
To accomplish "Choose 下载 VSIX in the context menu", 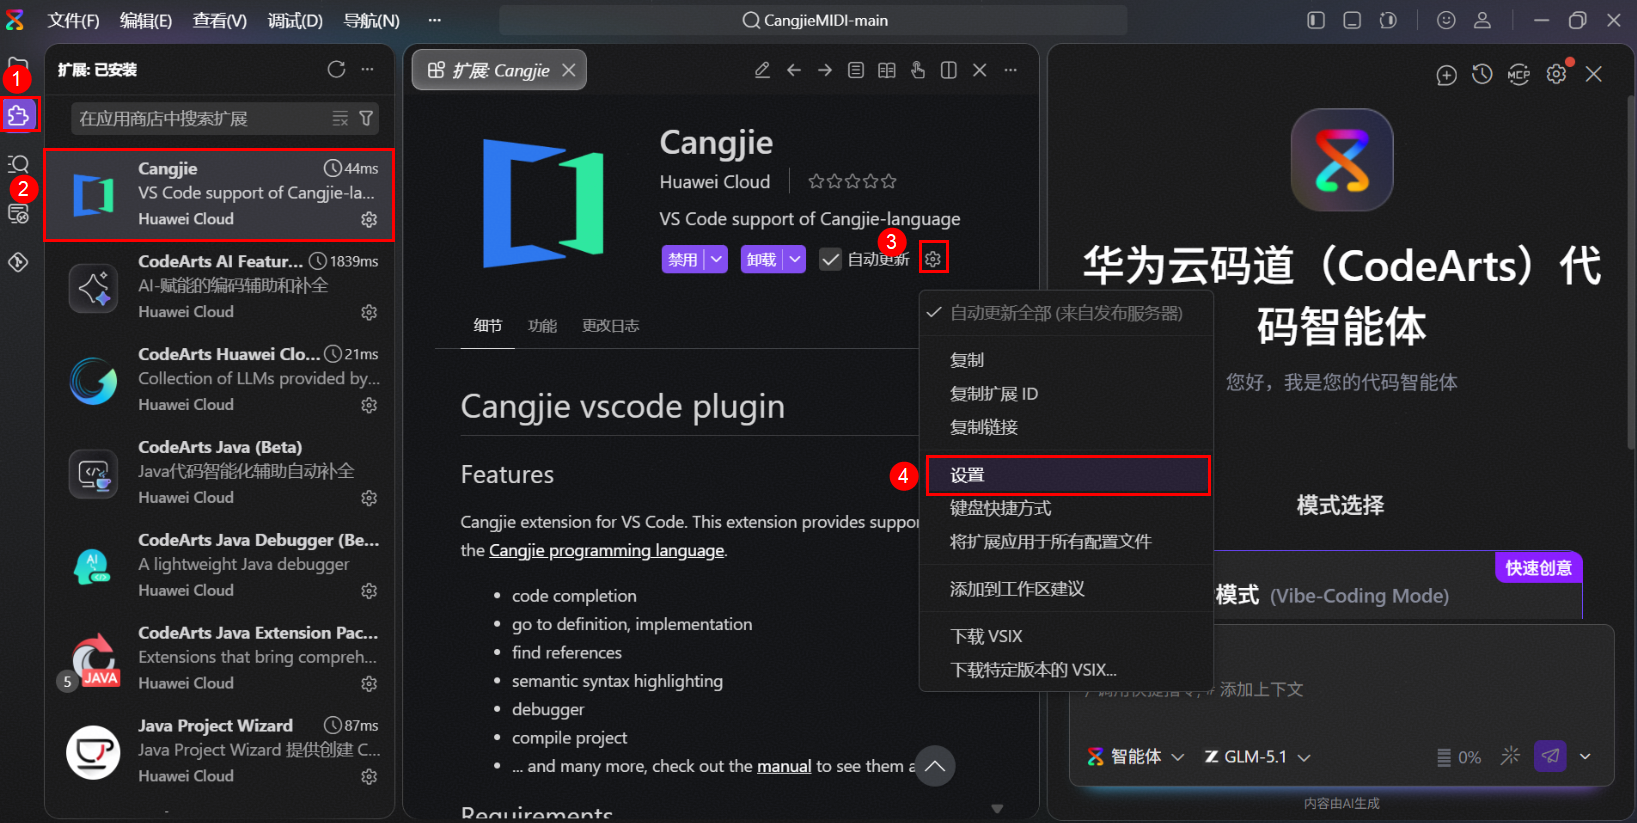I will click(x=1066, y=636).
